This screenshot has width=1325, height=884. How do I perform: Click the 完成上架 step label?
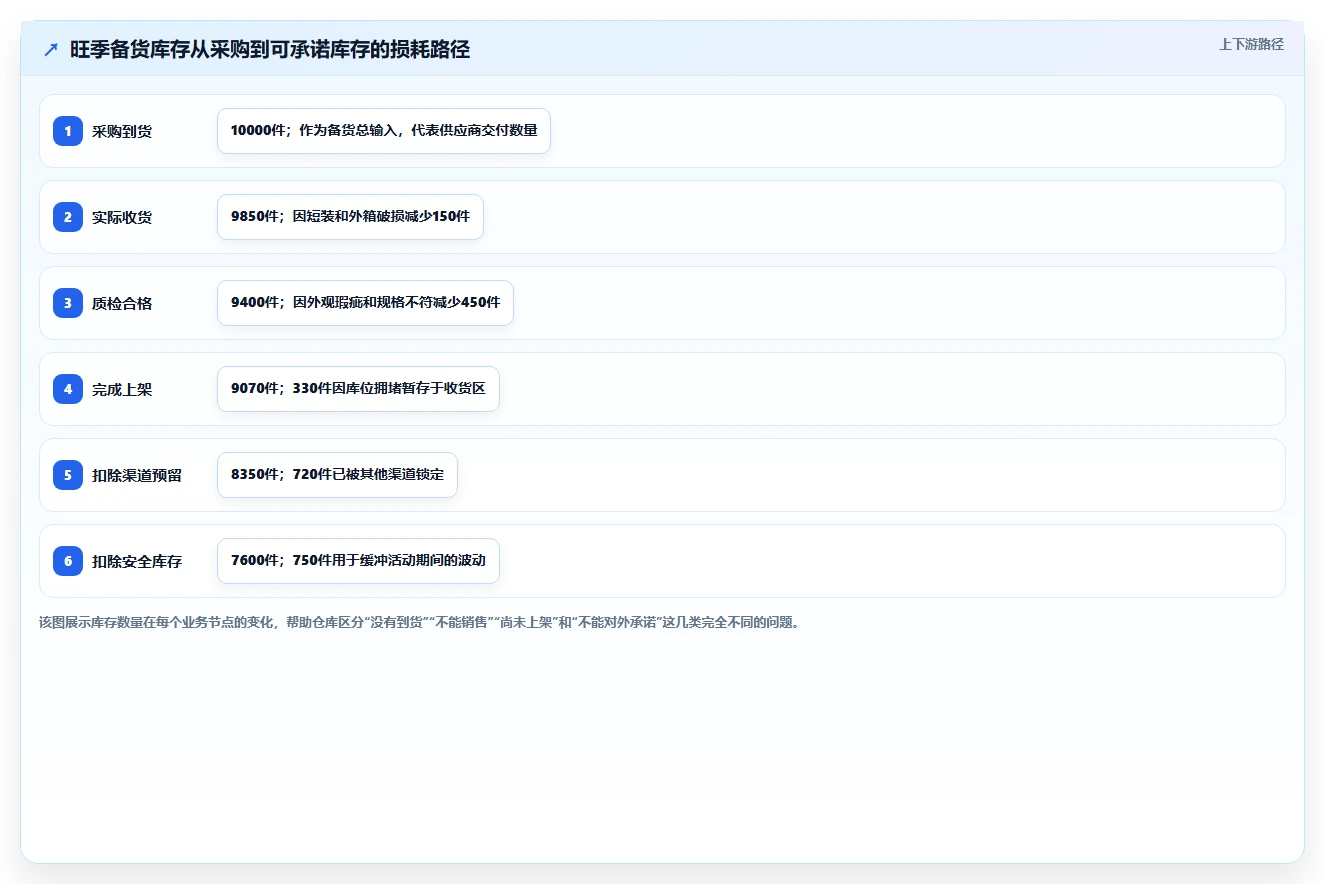pos(122,389)
